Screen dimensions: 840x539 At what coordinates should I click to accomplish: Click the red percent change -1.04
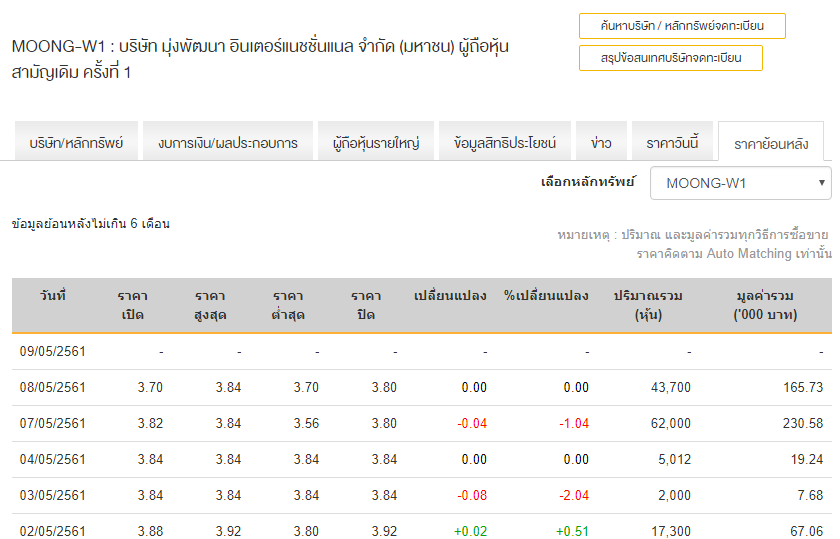(574, 423)
